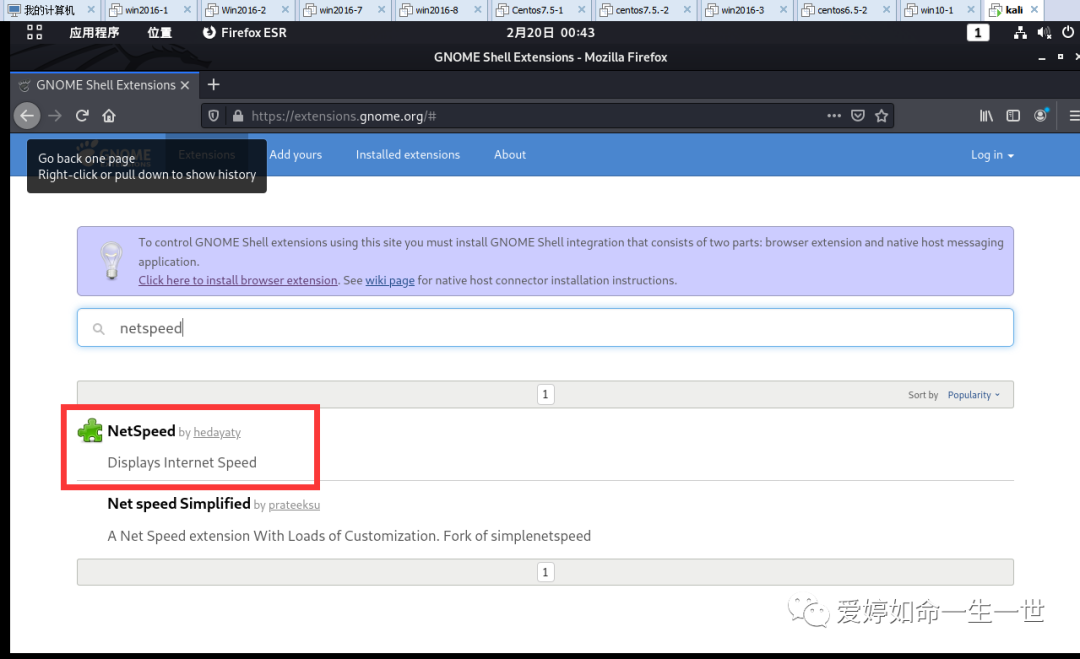Open the power menu icon
Viewport: 1080px width, 659px height.
pyautogui.click(x=1068, y=32)
